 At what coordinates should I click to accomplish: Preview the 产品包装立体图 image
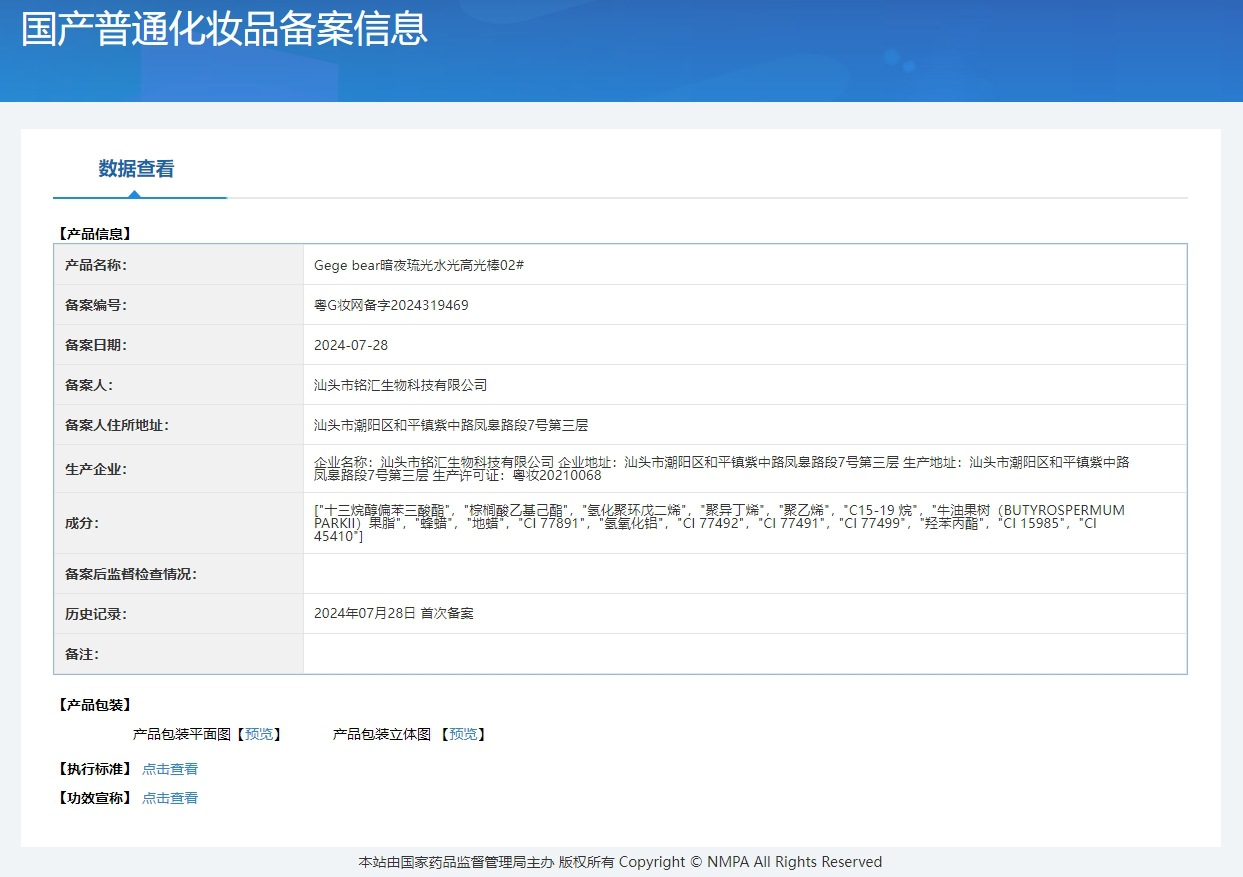463,734
